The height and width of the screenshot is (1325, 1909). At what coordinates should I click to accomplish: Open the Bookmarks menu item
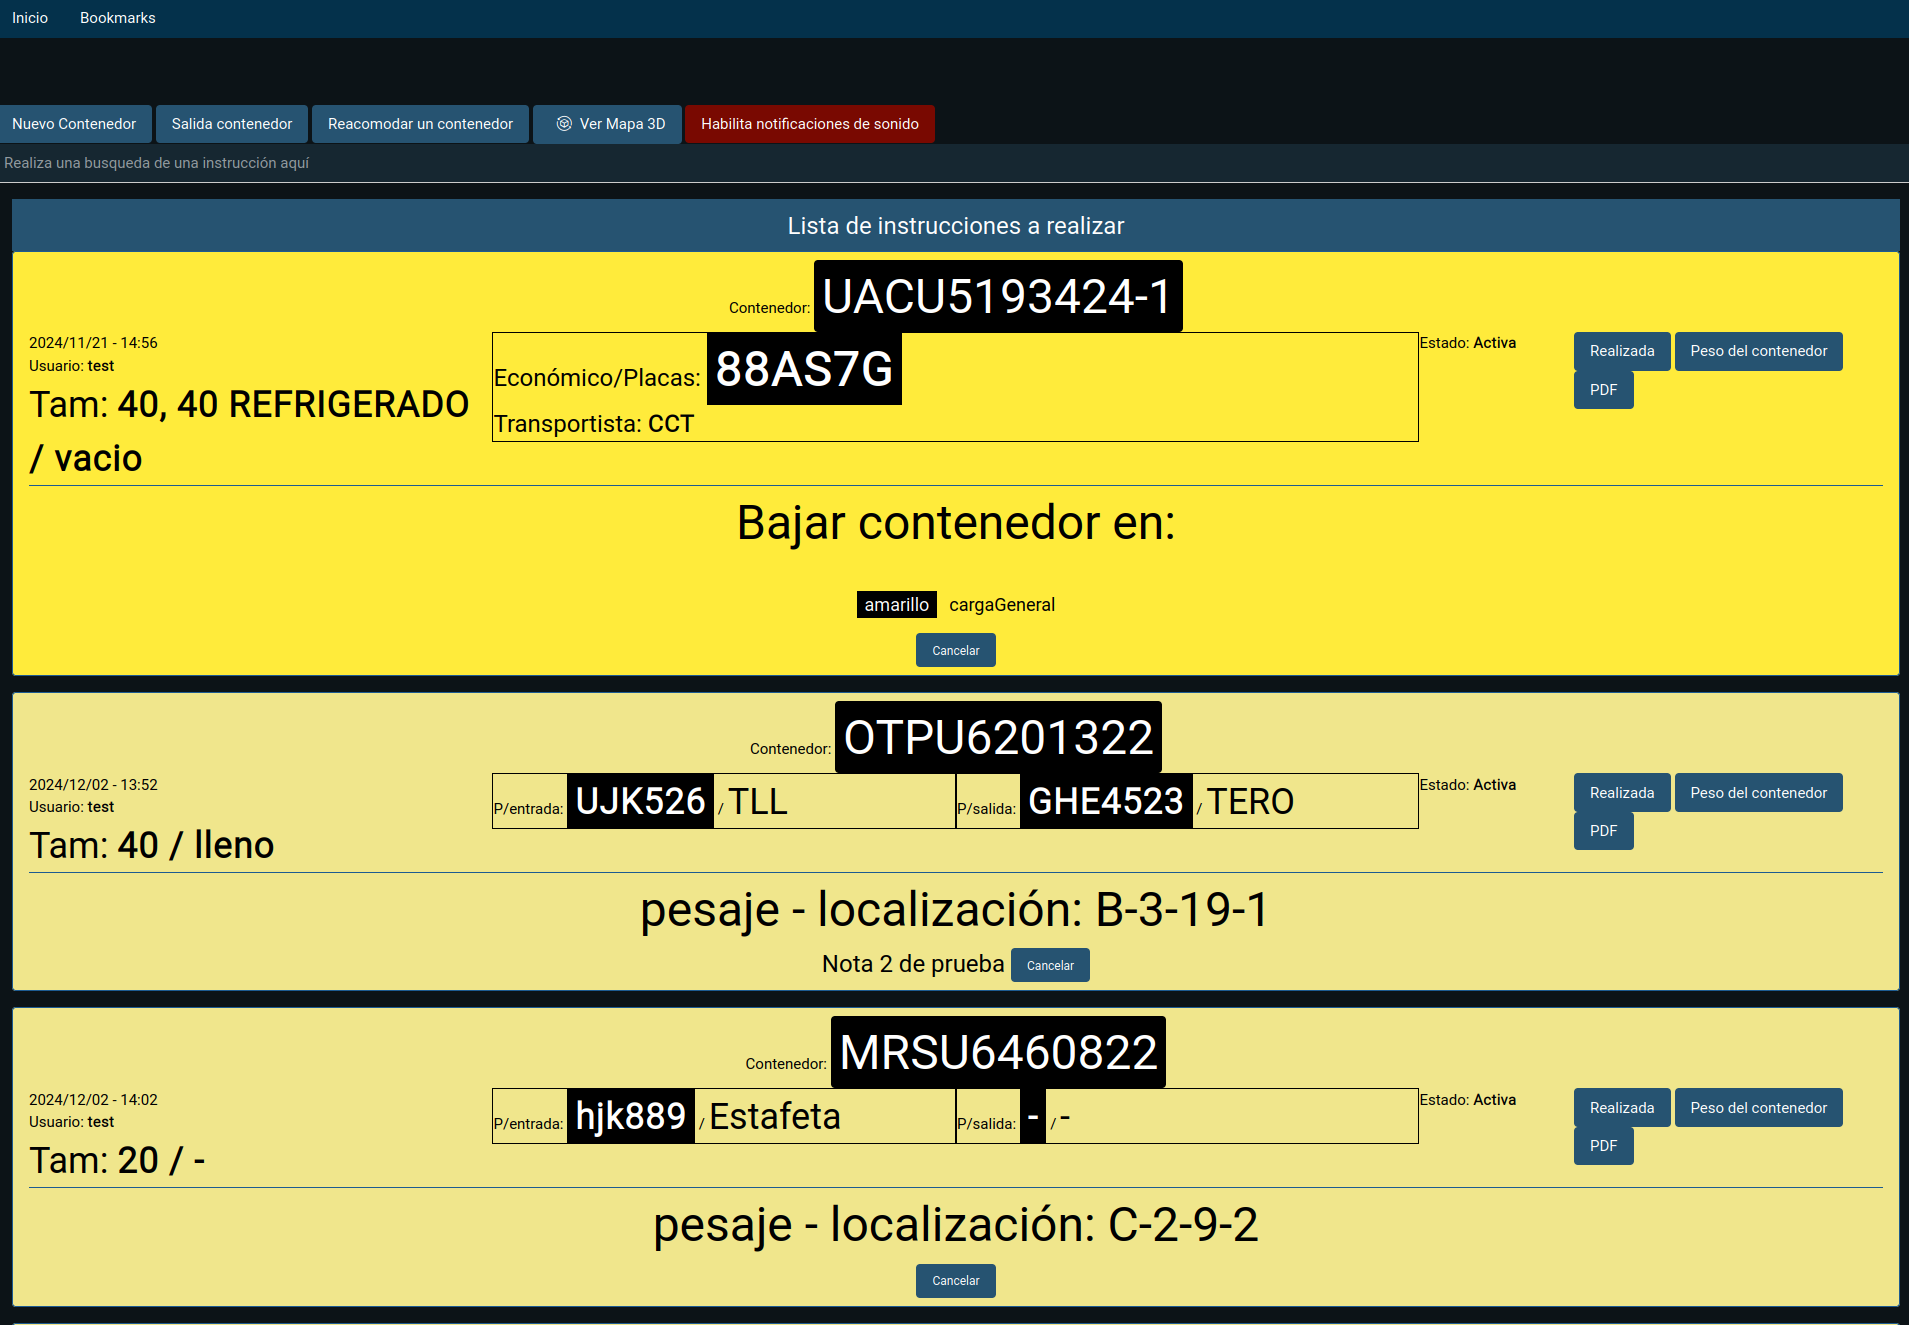click(117, 18)
